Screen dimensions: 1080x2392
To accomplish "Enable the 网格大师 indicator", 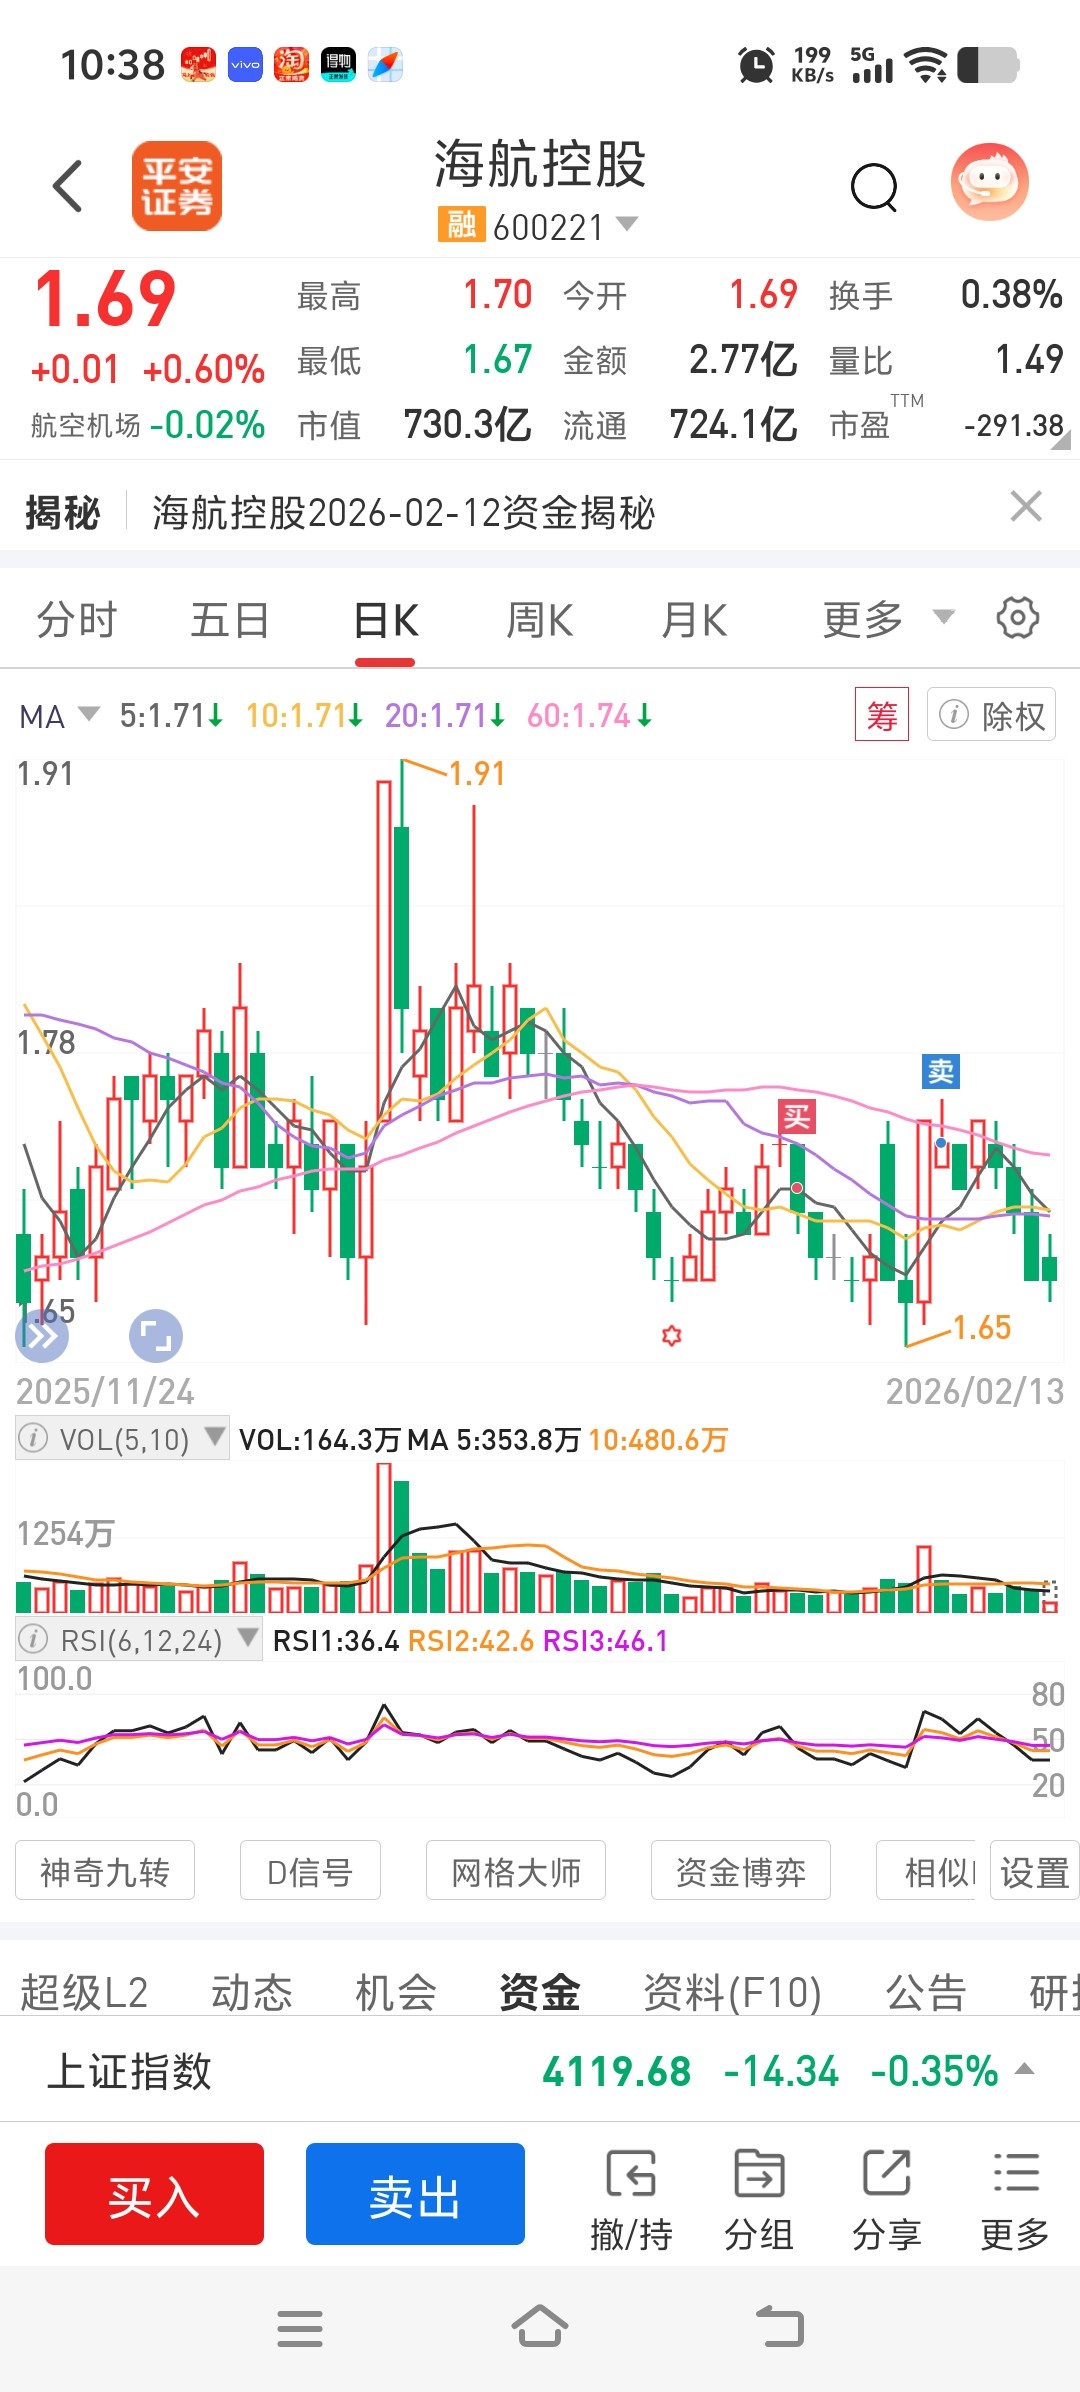I will (x=516, y=1871).
